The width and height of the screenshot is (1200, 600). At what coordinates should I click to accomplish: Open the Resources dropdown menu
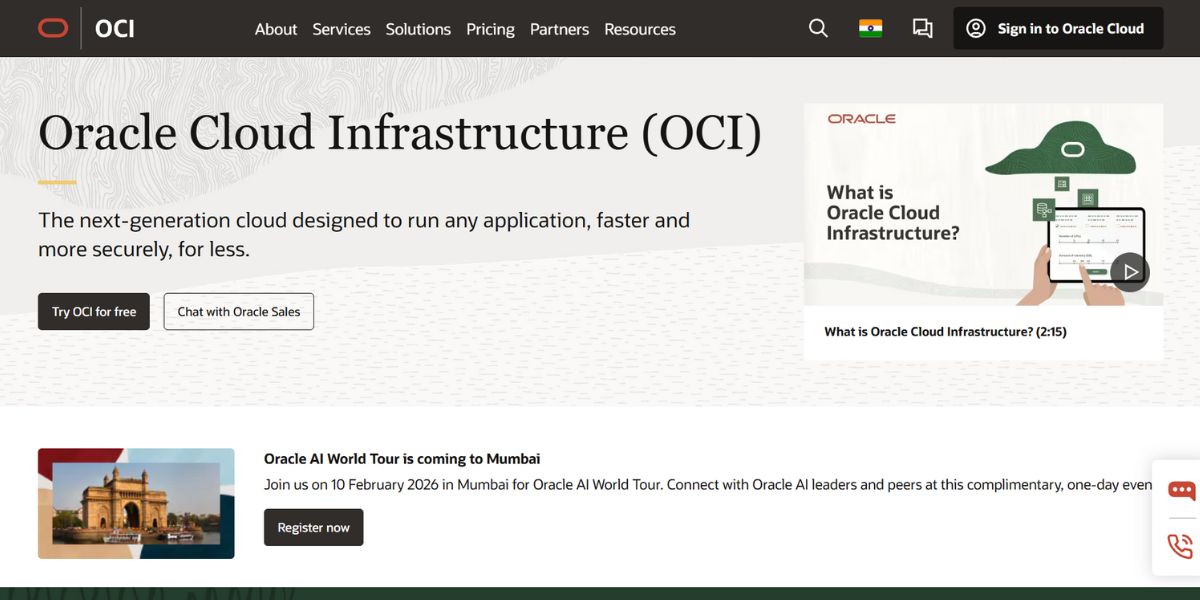(x=640, y=29)
